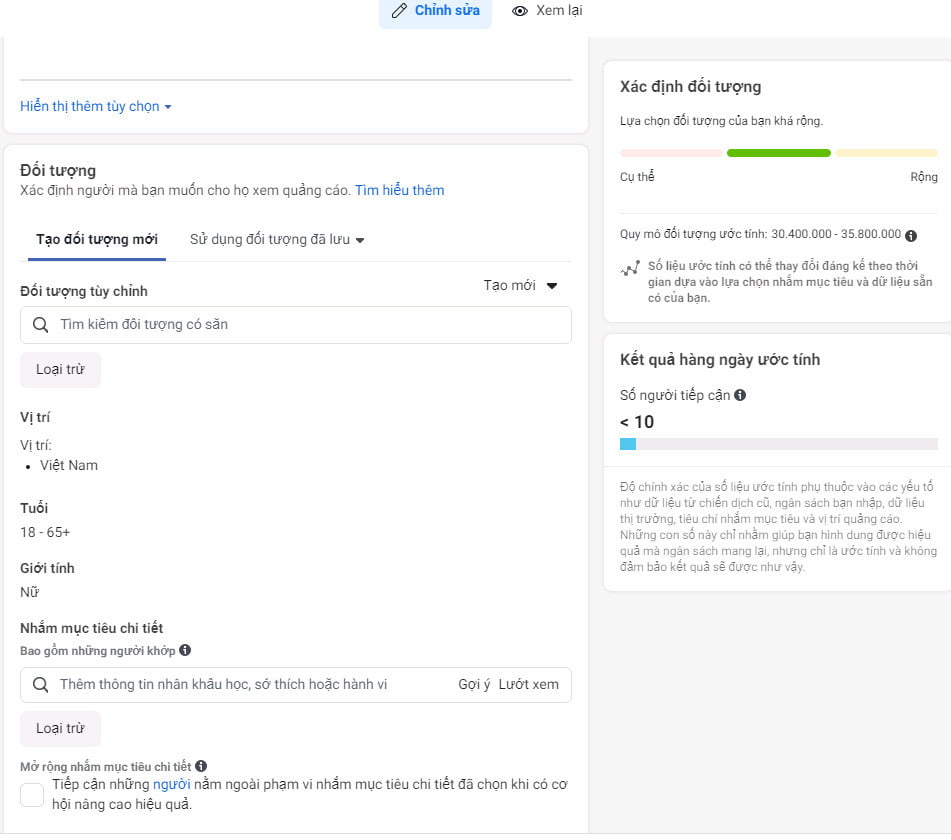951x840 pixels.
Task: Click the age value 18 - 65+
Action: pos(45,533)
